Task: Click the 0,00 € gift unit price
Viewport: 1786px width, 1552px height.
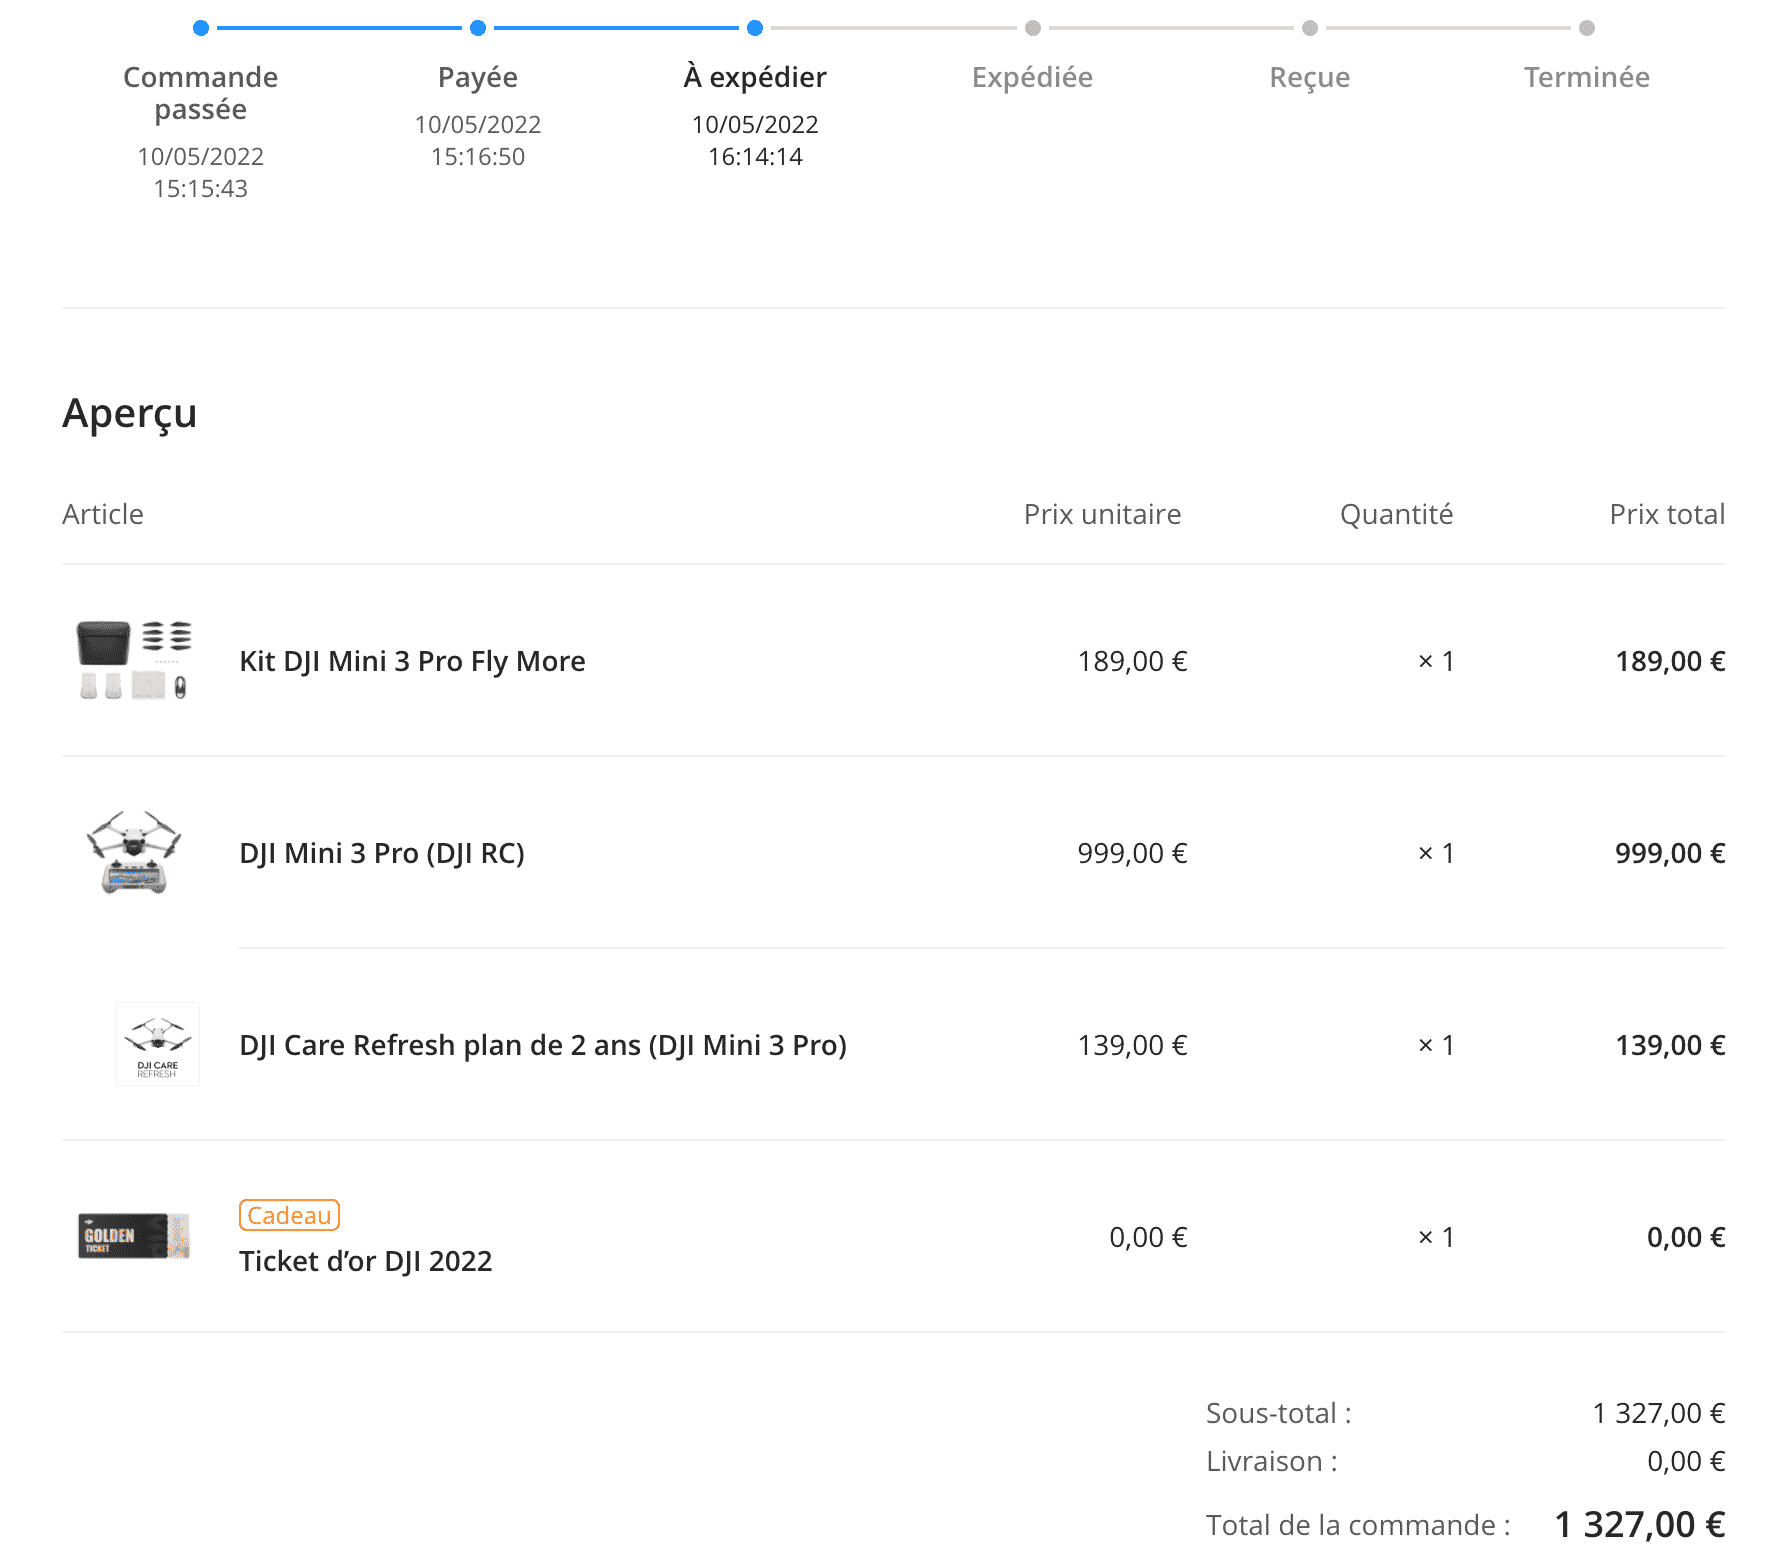Action: pos(1148,1237)
